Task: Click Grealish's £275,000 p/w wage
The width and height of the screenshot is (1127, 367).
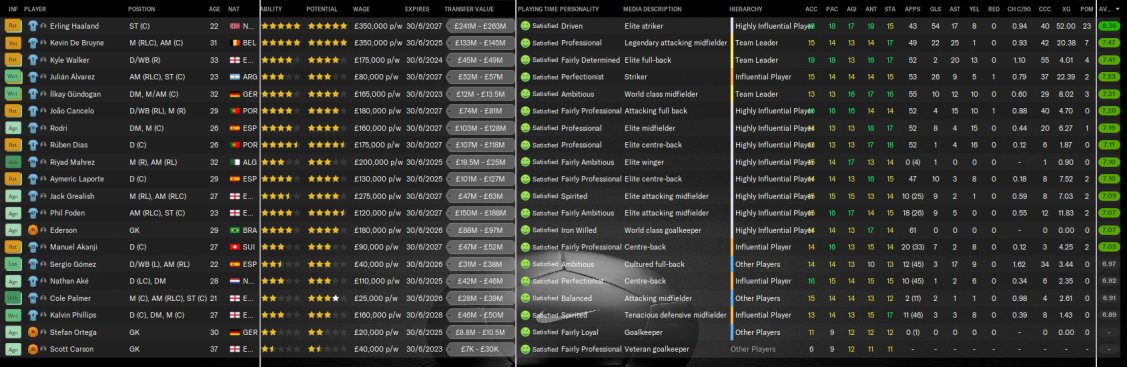Action: tap(377, 196)
